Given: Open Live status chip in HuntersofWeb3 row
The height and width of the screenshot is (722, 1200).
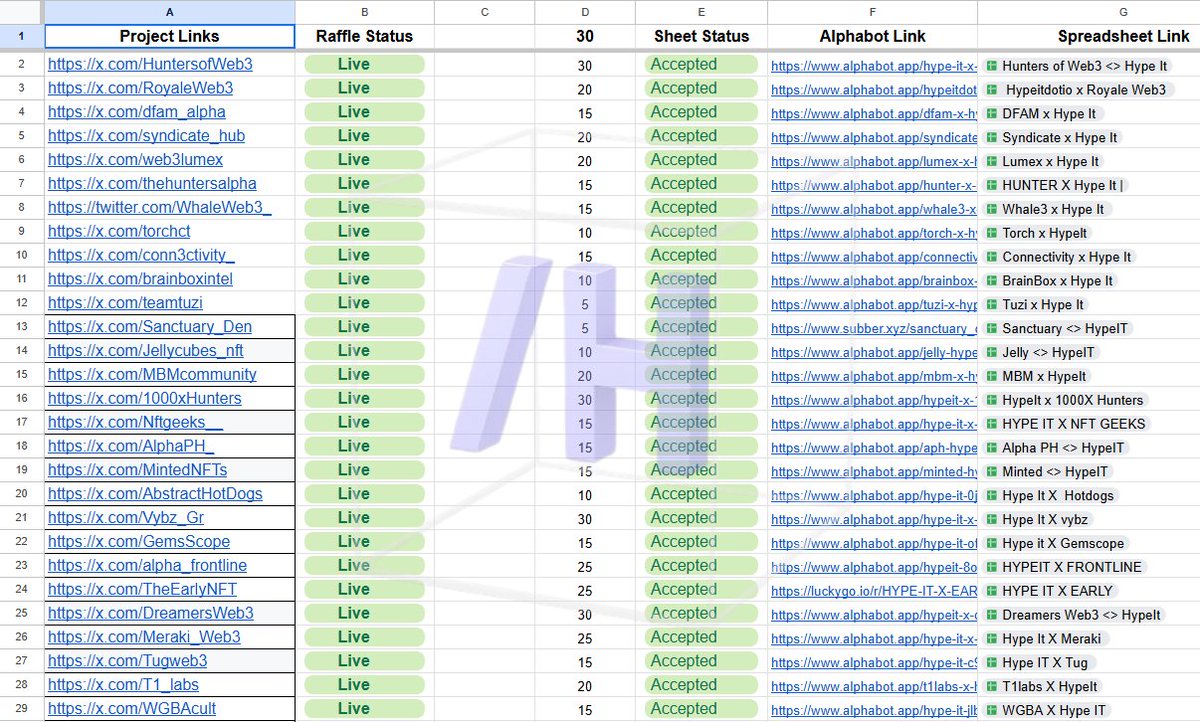Looking at the screenshot, I should coord(364,64).
